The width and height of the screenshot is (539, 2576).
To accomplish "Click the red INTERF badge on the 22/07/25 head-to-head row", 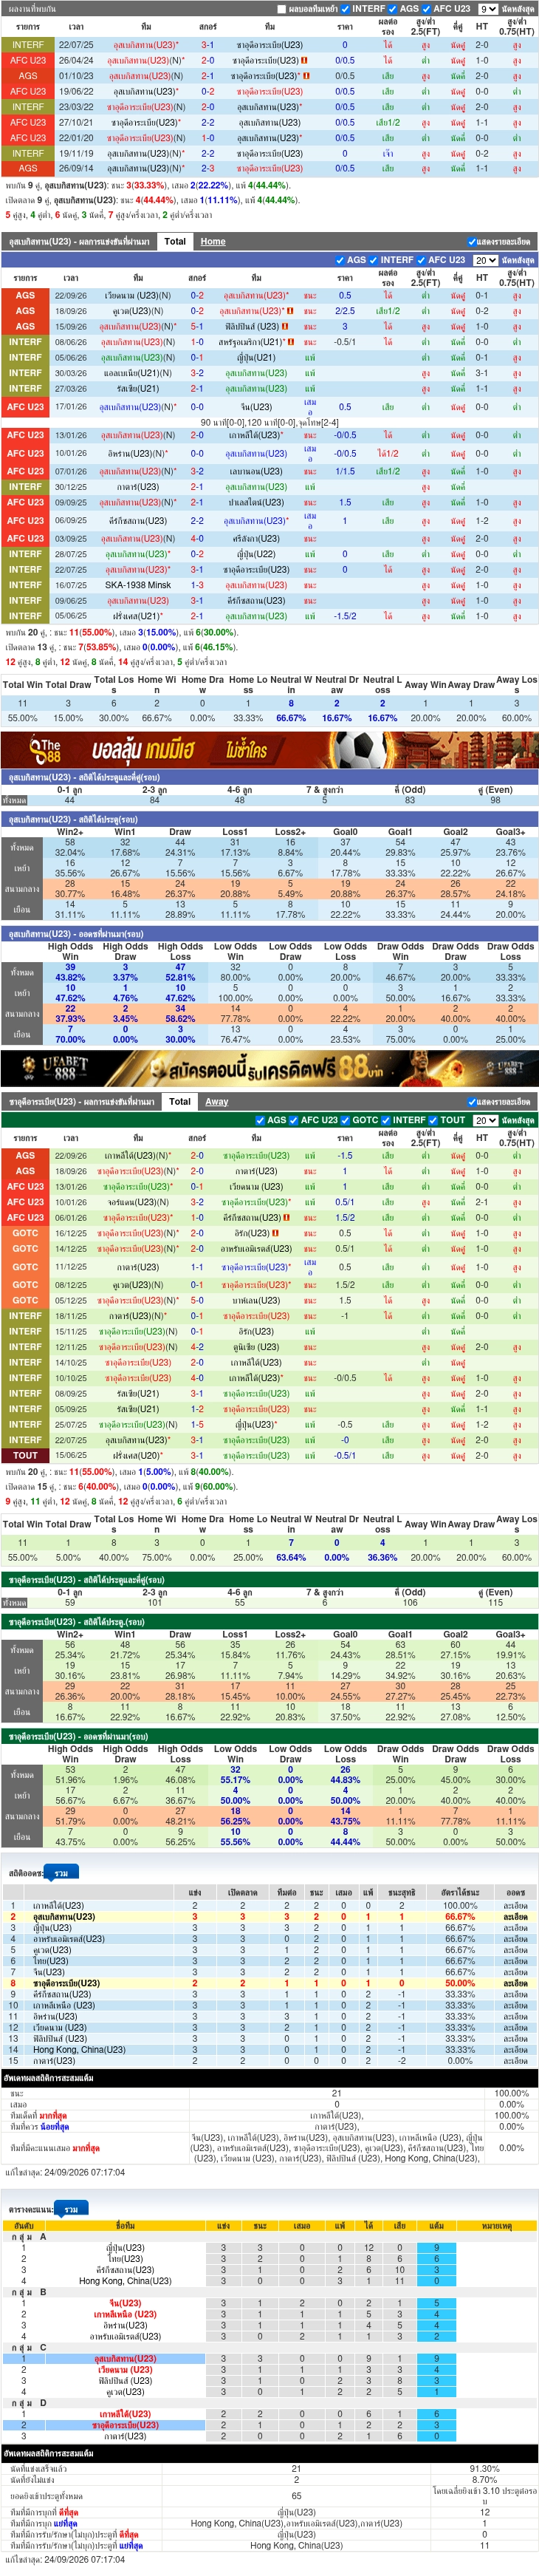I will click(28, 45).
